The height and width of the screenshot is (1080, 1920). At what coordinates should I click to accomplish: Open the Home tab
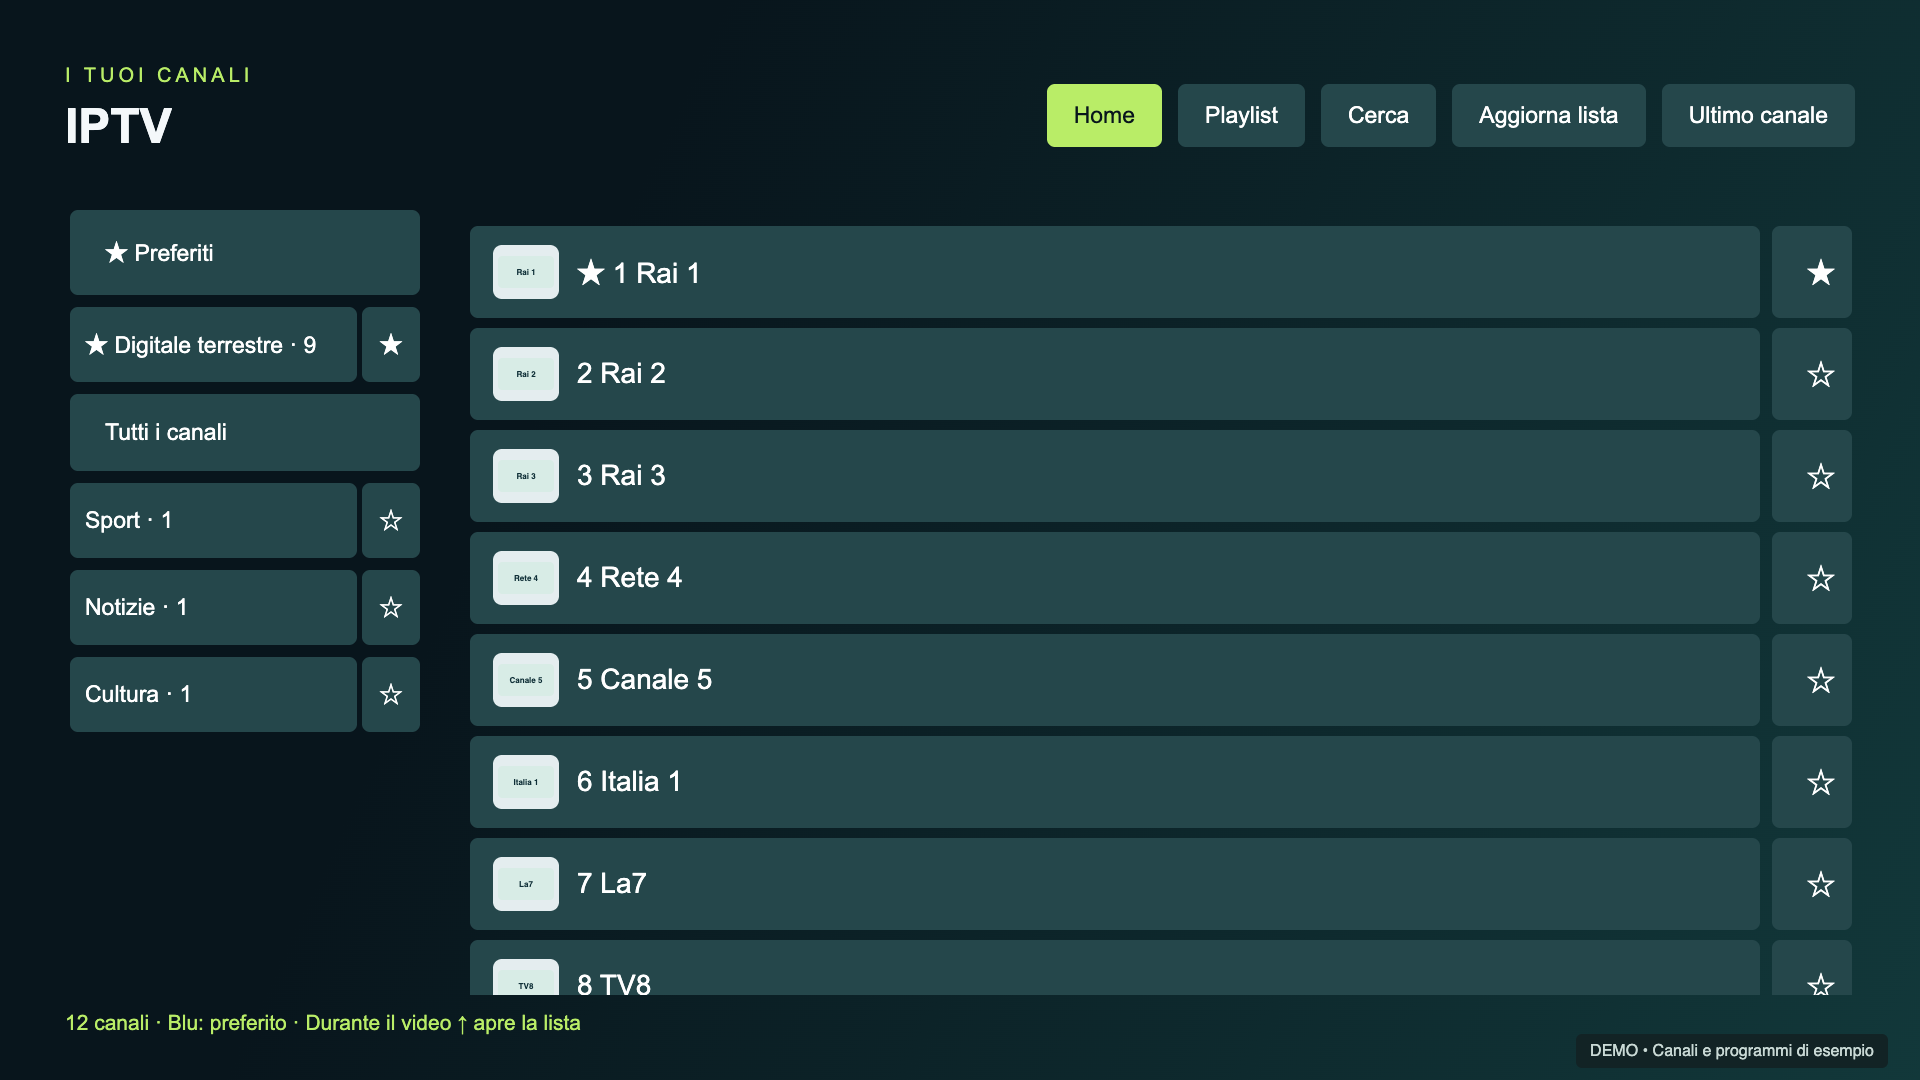pyautogui.click(x=1104, y=115)
